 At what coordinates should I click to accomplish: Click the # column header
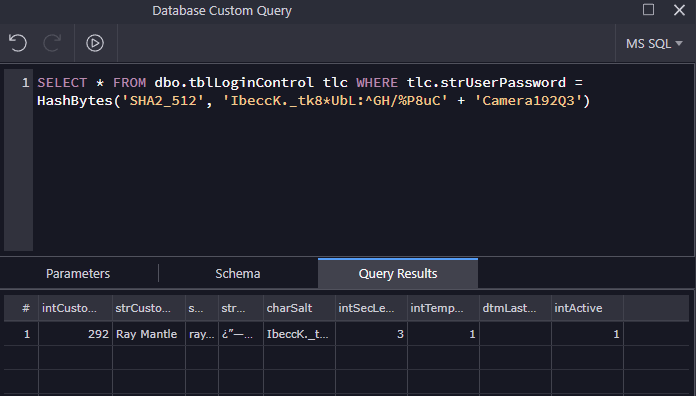(21, 308)
